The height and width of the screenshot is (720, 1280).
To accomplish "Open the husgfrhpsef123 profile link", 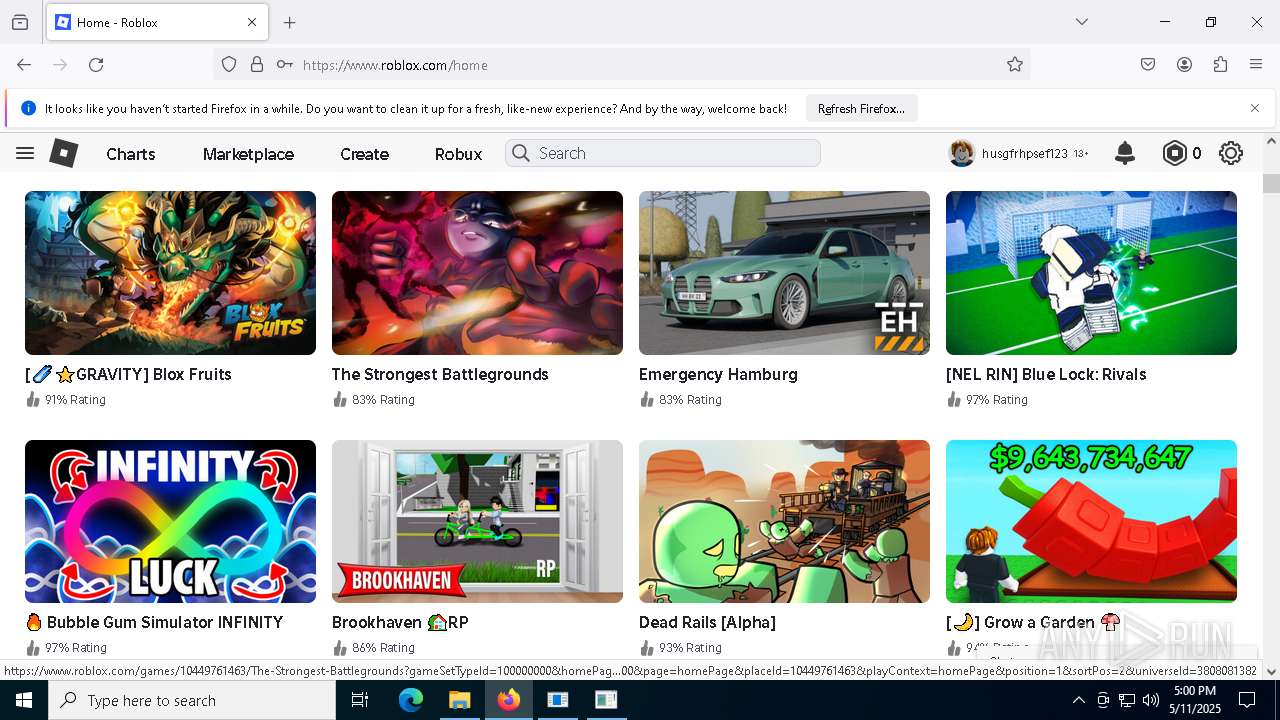I will (x=1025, y=154).
